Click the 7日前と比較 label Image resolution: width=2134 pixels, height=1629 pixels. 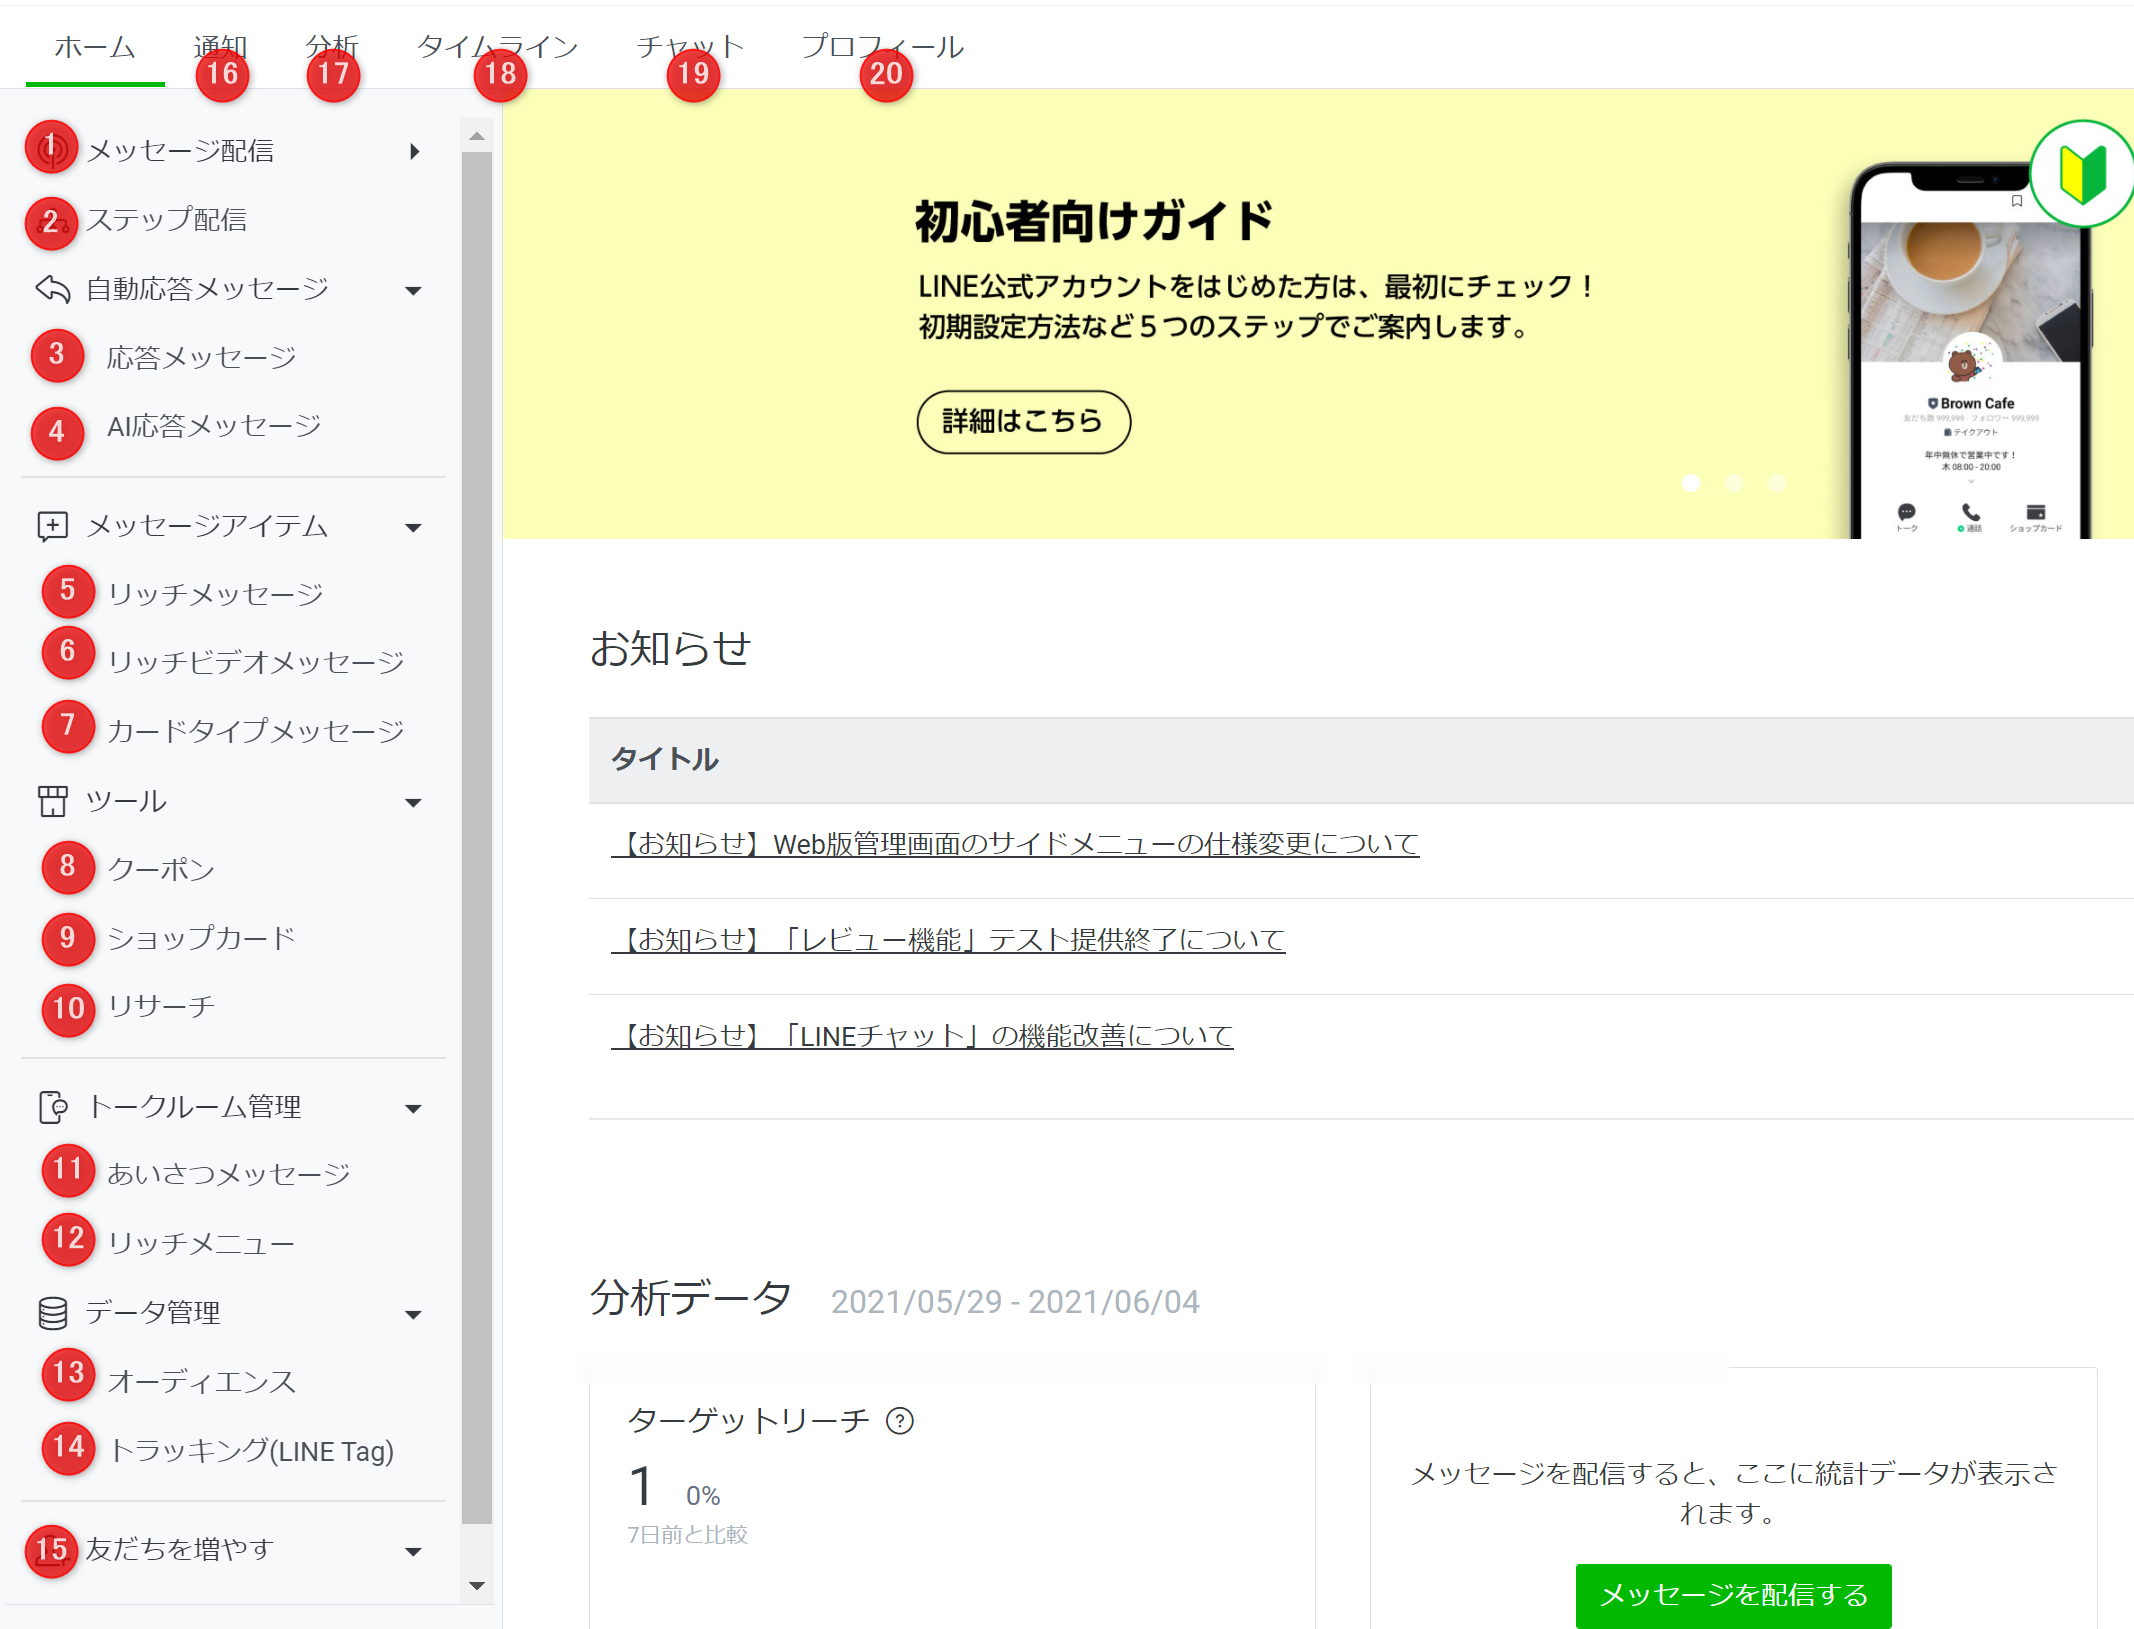click(x=688, y=1535)
